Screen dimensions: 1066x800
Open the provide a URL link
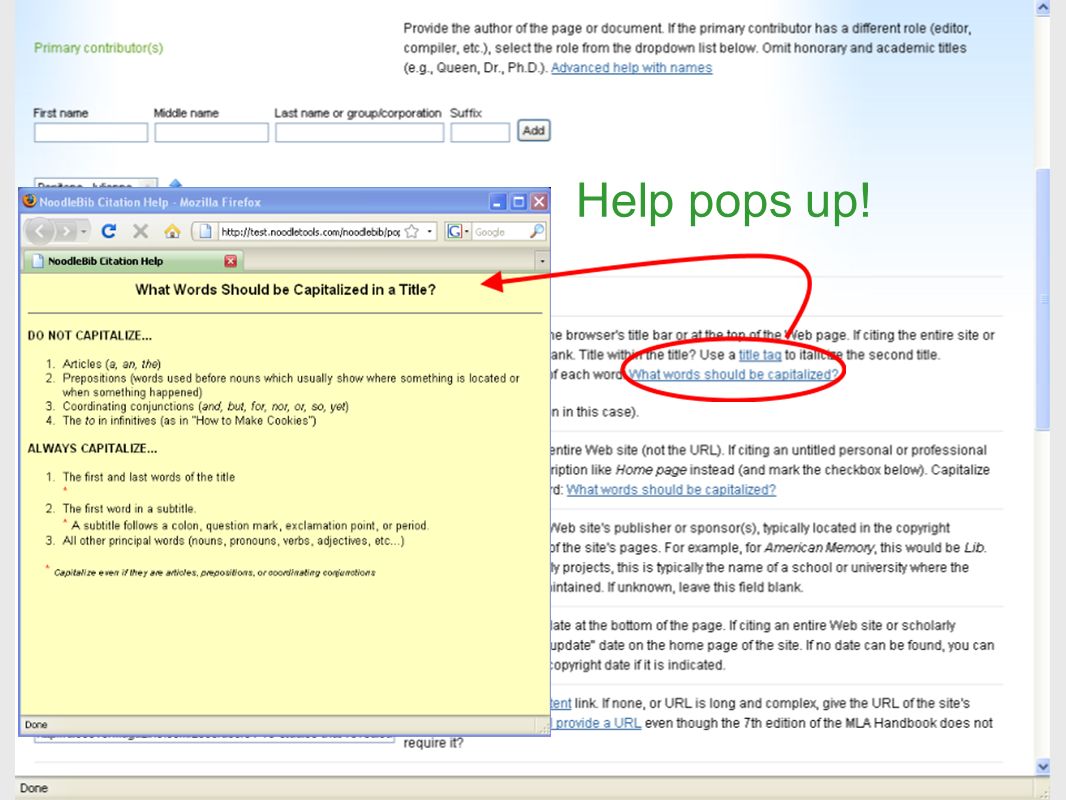click(x=598, y=723)
